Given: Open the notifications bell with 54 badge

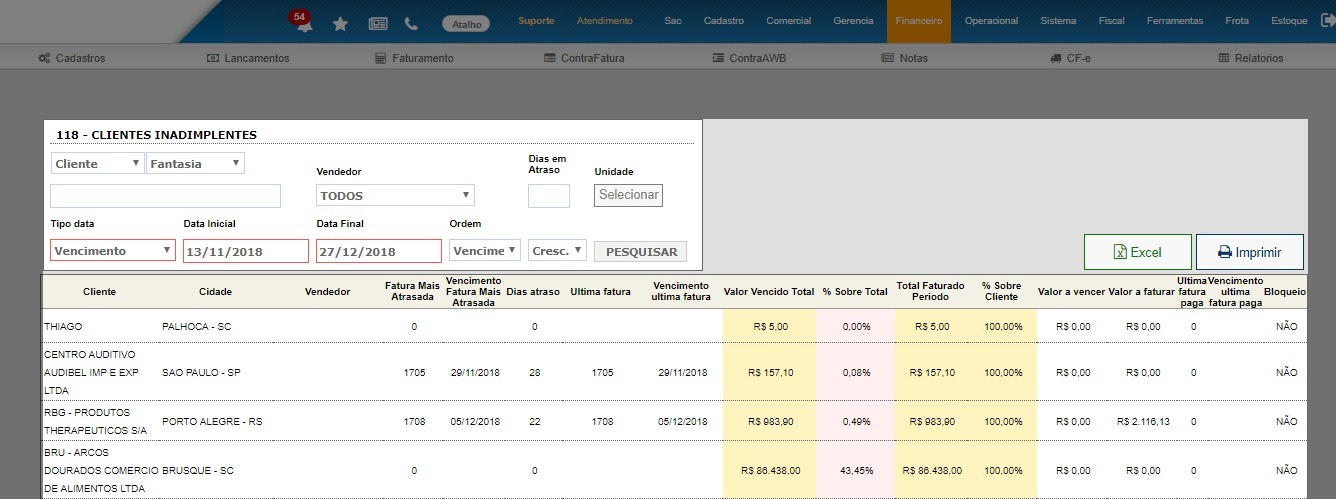Looking at the screenshot, I should 303,24.
